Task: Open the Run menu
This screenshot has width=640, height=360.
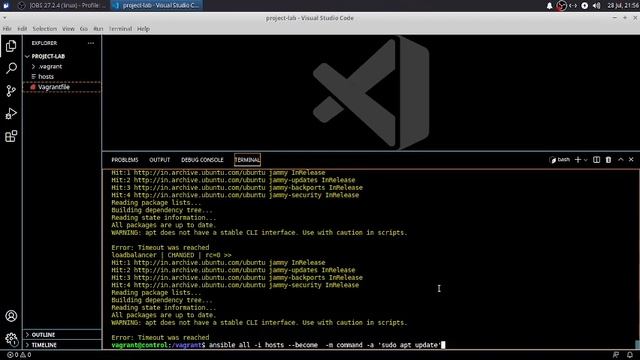Action: (98, 29)
